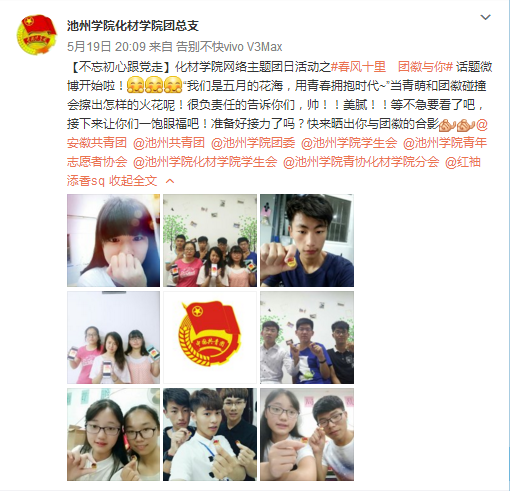Open the poster's League badge avatar
Screen dimensions: 510x491
(x=36, y=34)
